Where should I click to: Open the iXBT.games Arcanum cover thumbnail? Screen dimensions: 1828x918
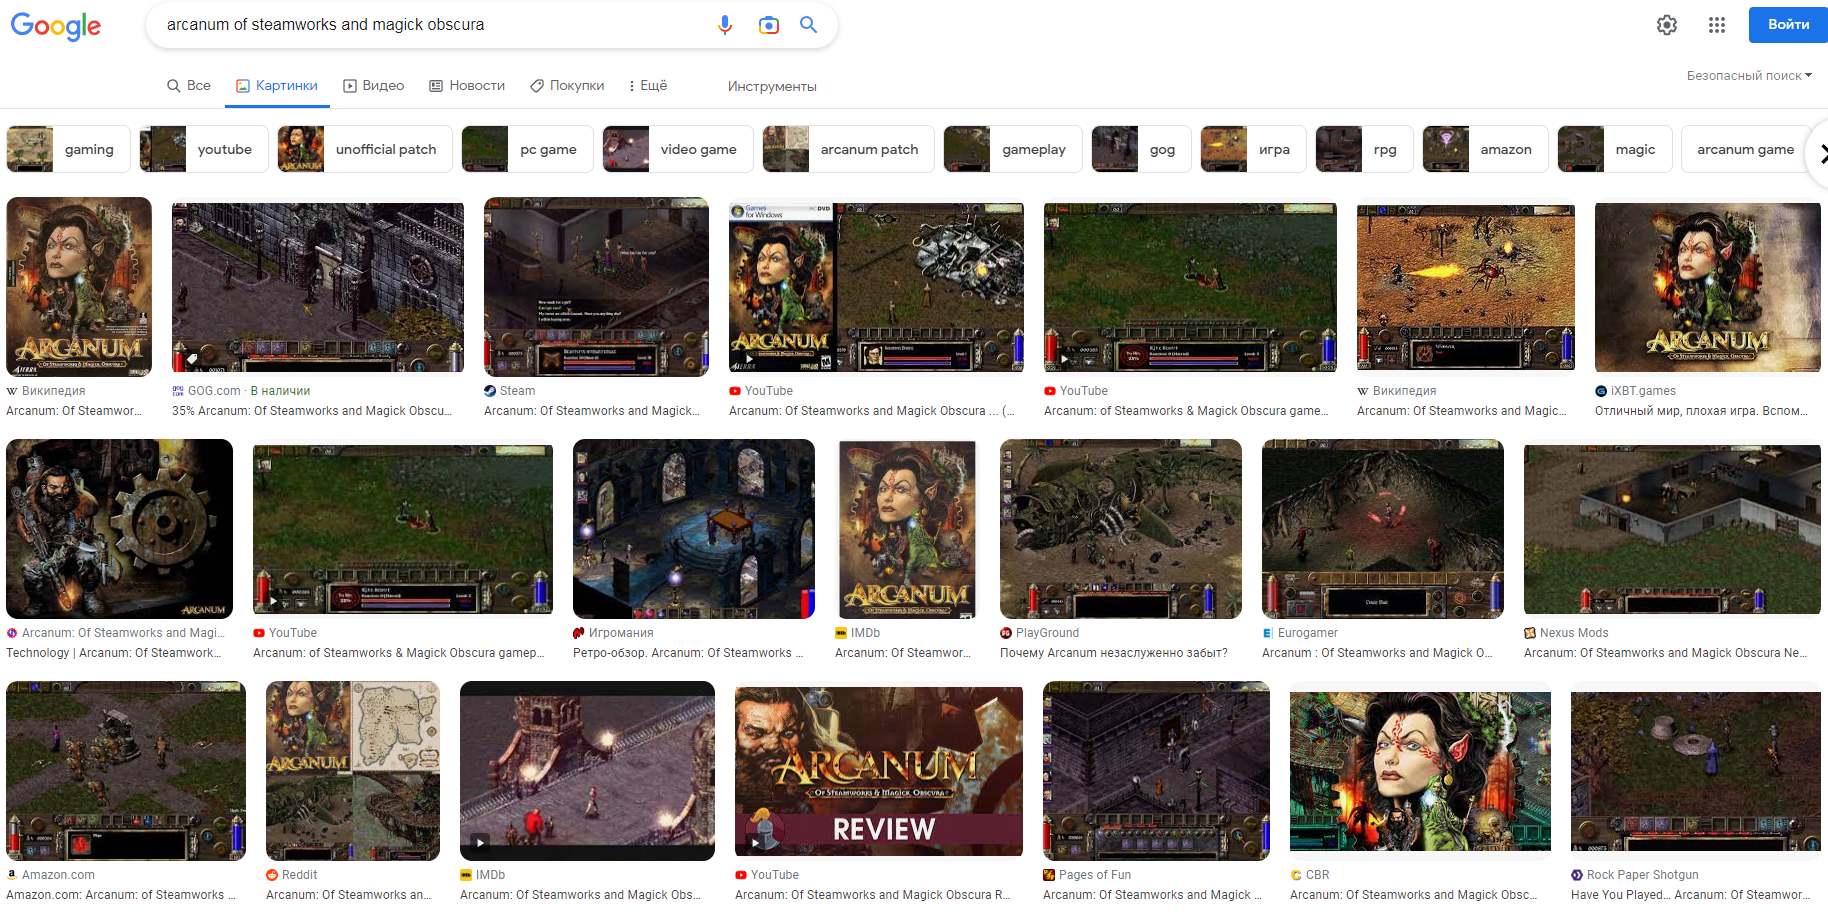1708,287
